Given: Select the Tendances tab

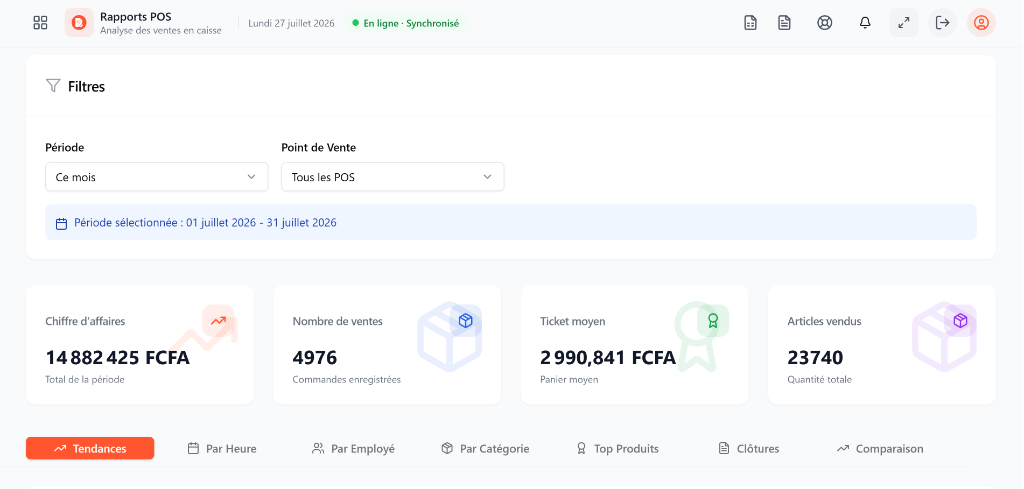Looking at the screenshot, I should [90, 449].
